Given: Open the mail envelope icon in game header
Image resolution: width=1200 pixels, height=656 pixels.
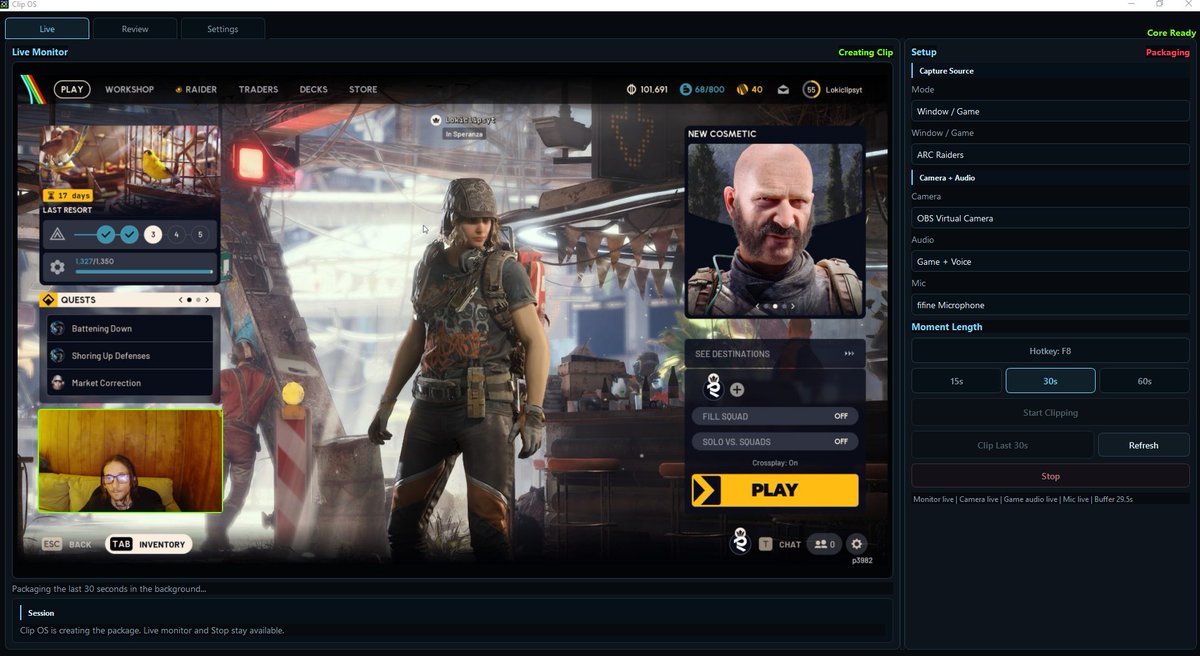Looking at the screenshot, I should (x=784, y=89).
